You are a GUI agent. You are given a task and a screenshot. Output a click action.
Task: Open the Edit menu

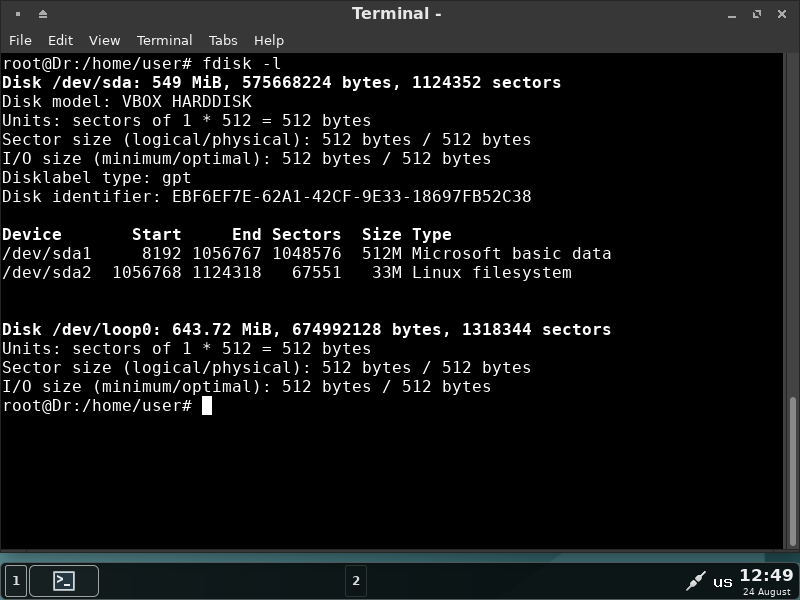click(x=60, y=40)
